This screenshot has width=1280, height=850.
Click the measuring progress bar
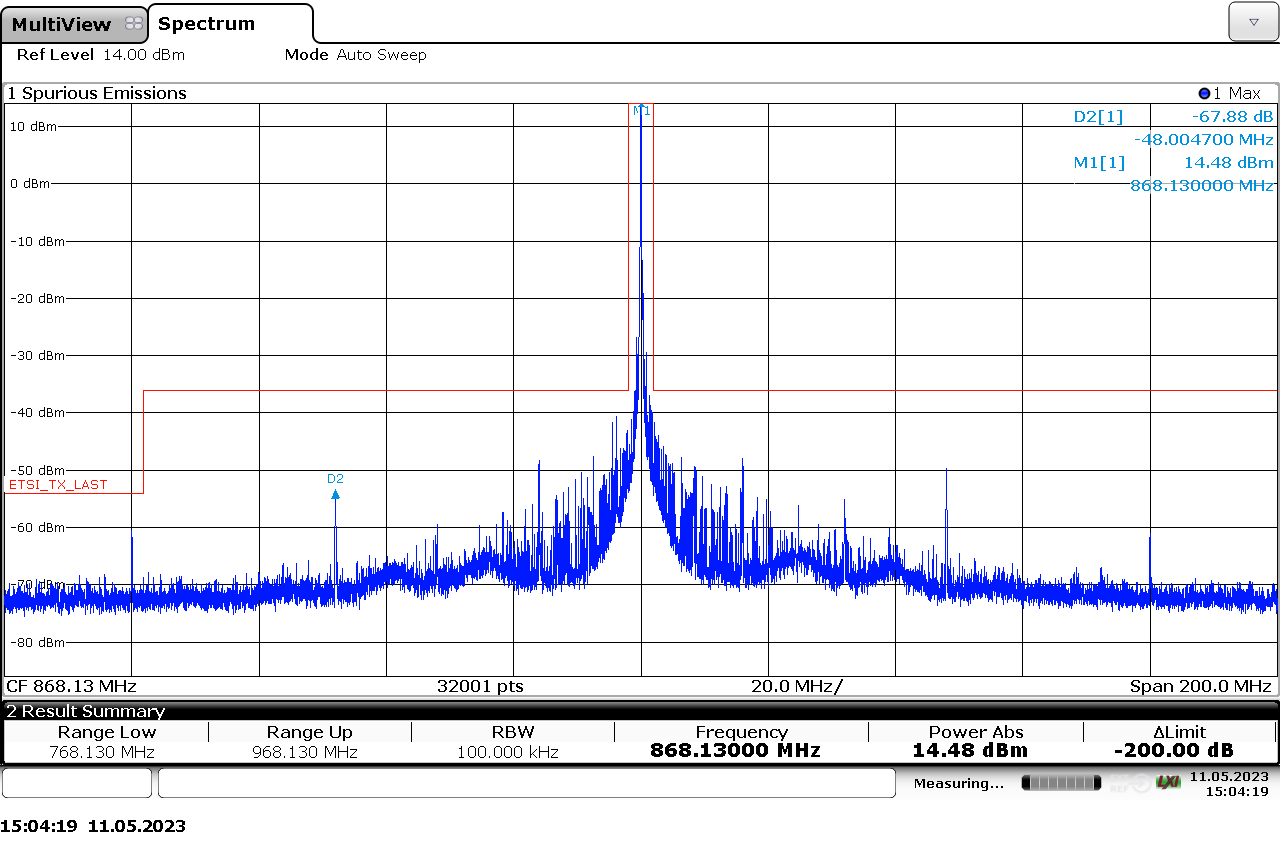click(x=1061, y=782)
